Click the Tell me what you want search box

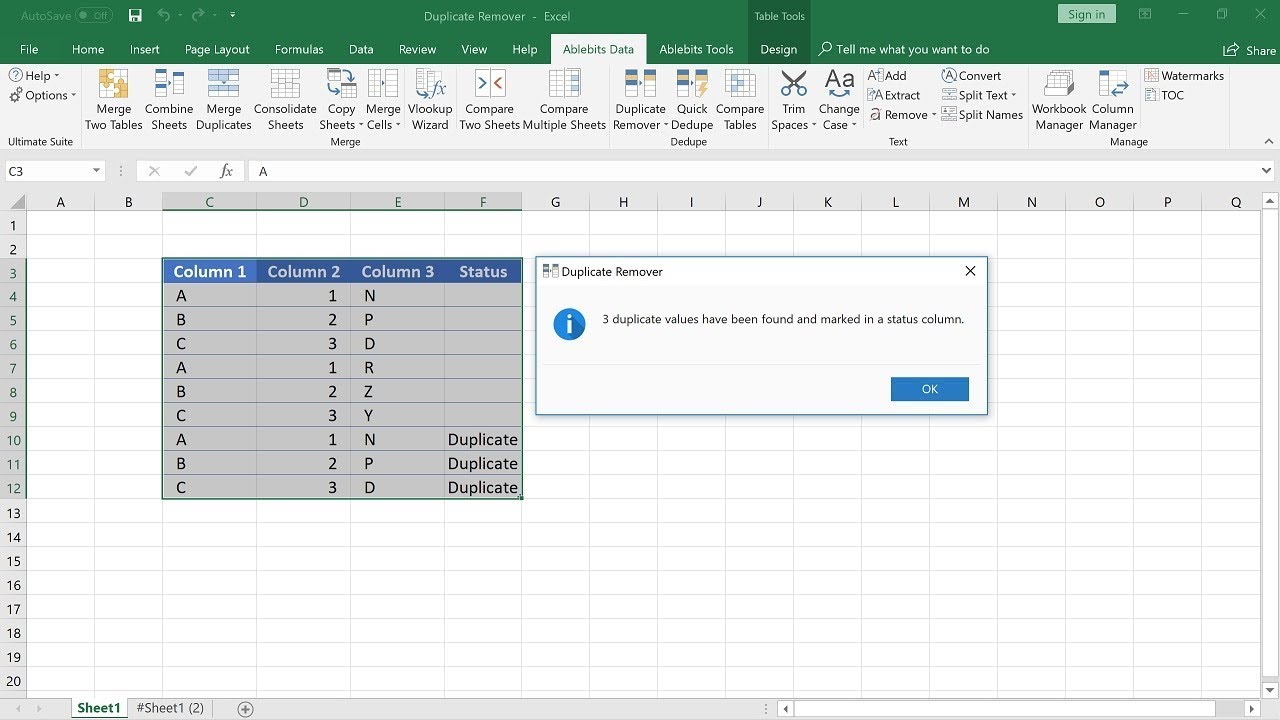[904, 49]
